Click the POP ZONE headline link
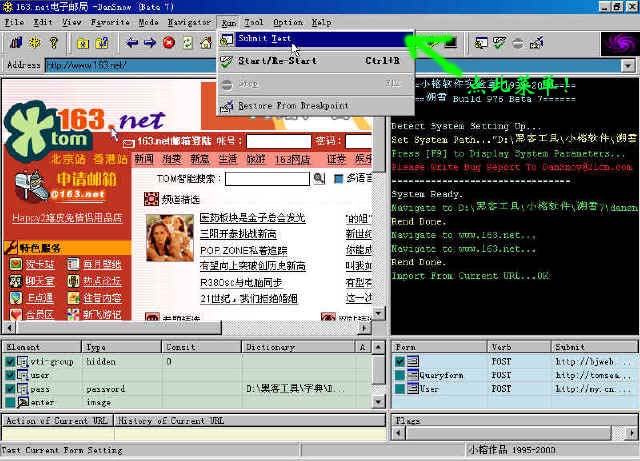This screenshot has width=640, height=461. (x=244, y=250)
